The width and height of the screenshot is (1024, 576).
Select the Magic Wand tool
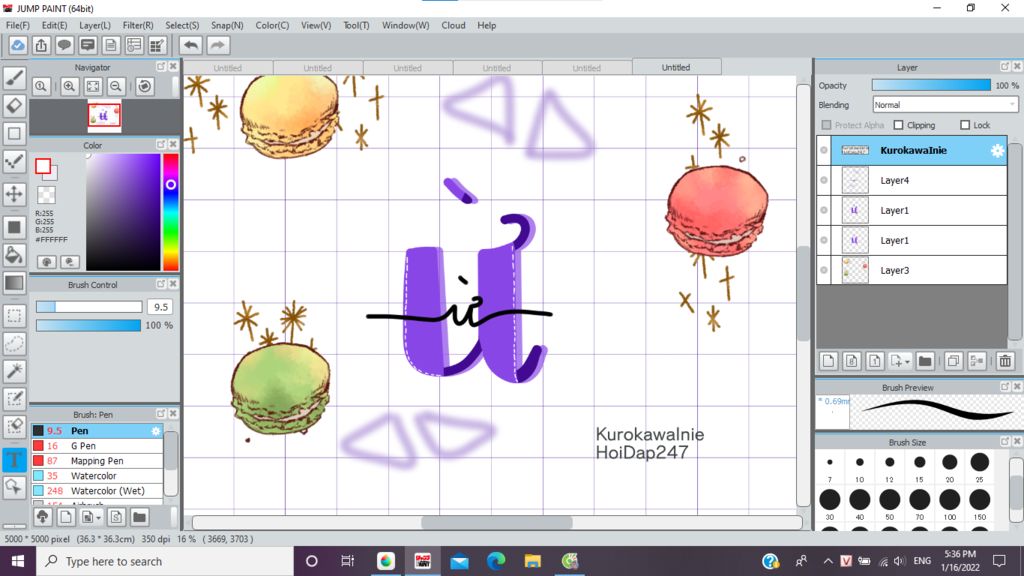click(x=14, y=371)
